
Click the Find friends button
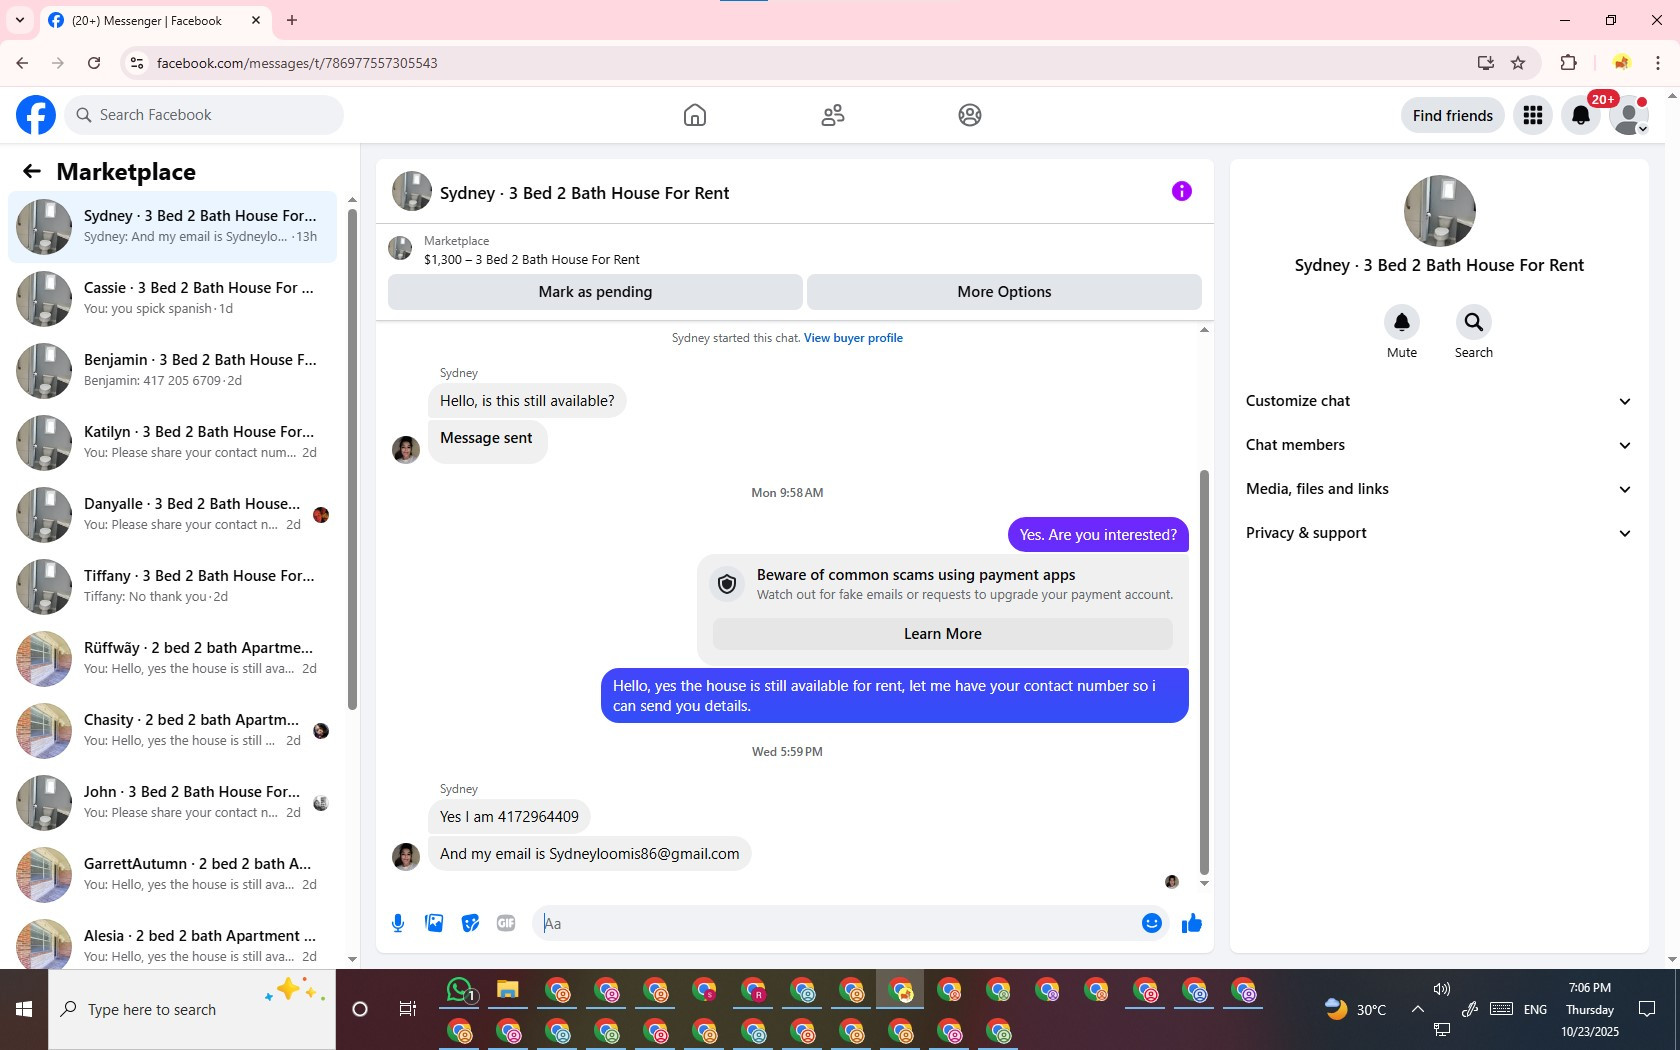[1452, 115]
